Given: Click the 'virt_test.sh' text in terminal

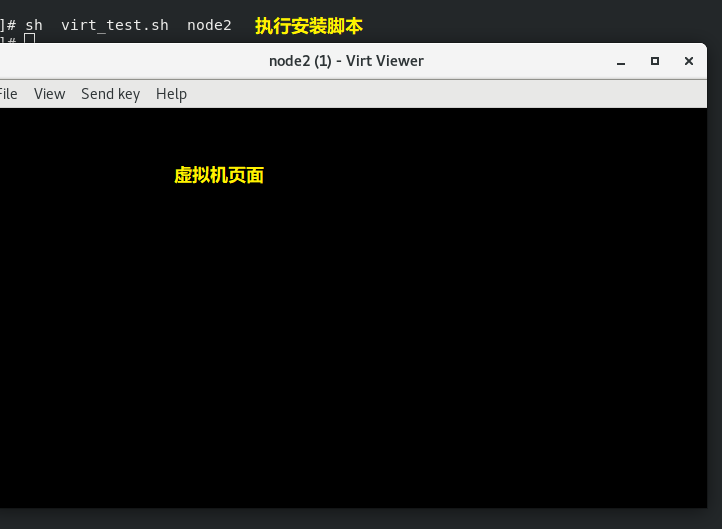Looking at the screenshot, I should click(115, 25).
